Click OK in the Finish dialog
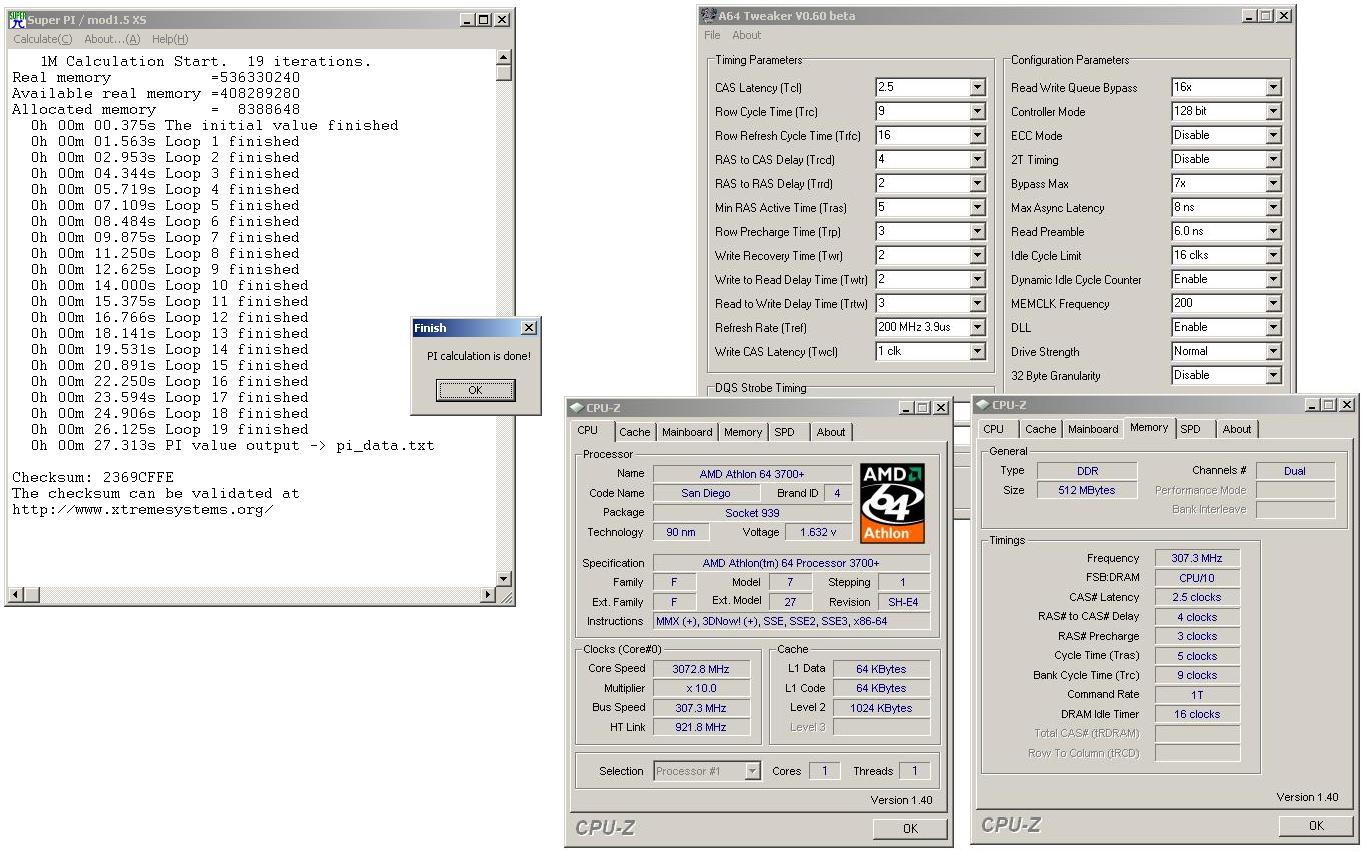Image resolution: width=1364 pixels, height=852 pixels. [475, 390]
